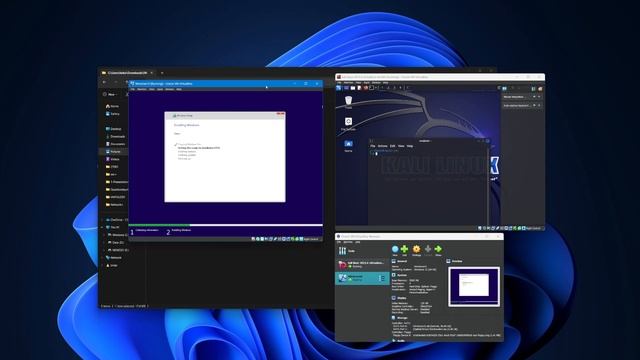Collapse the General section in VM details

click(399, 261)
